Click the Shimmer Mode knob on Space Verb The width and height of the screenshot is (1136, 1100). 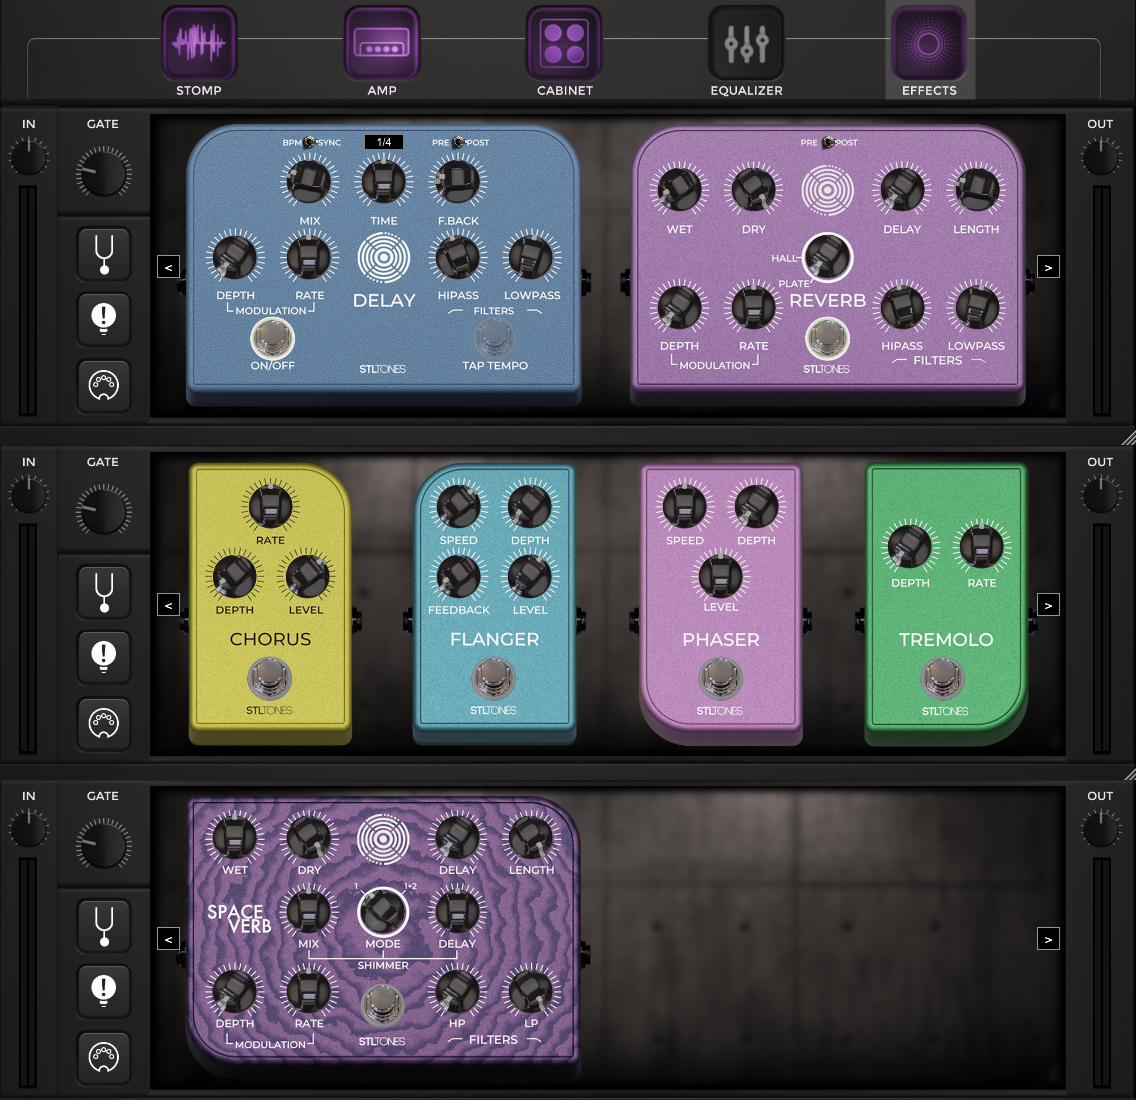pos(383,911)
